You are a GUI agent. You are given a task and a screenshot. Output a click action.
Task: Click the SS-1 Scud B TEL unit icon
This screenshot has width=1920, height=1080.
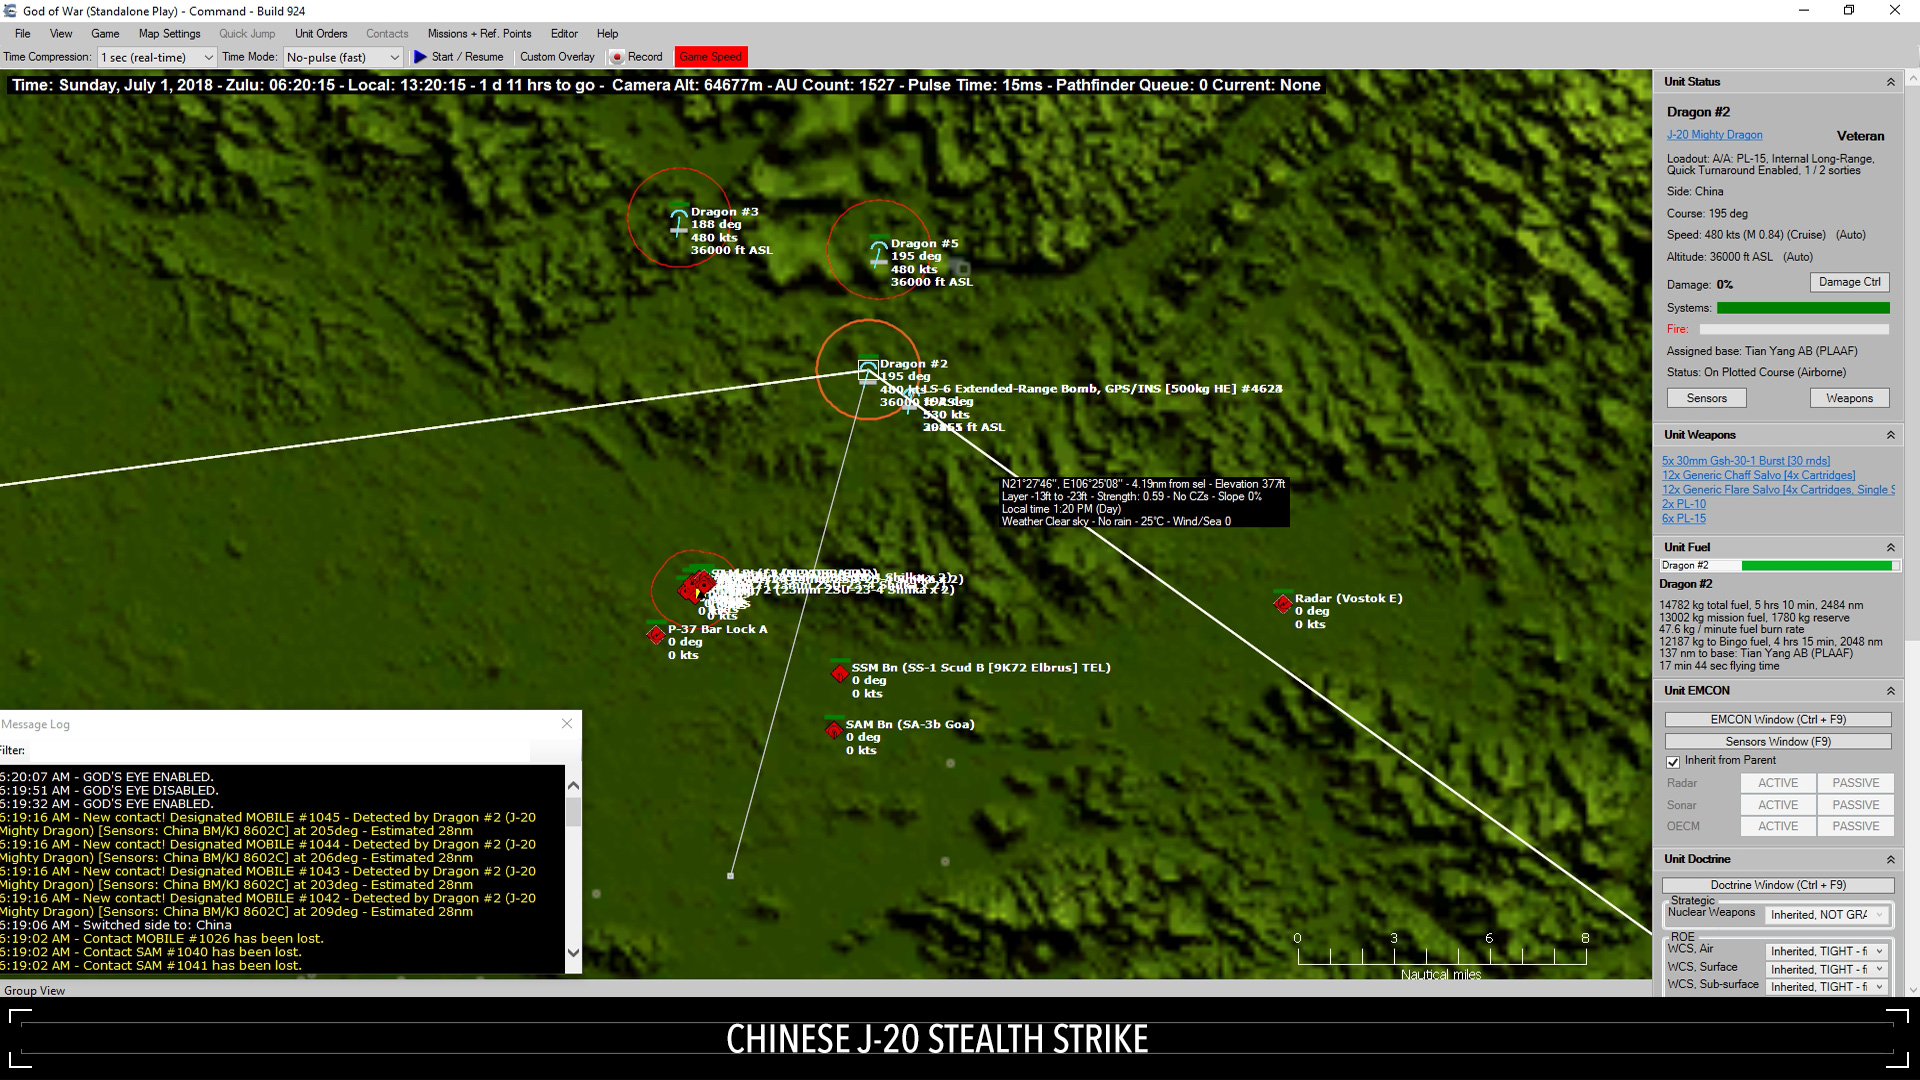[838, 673]
